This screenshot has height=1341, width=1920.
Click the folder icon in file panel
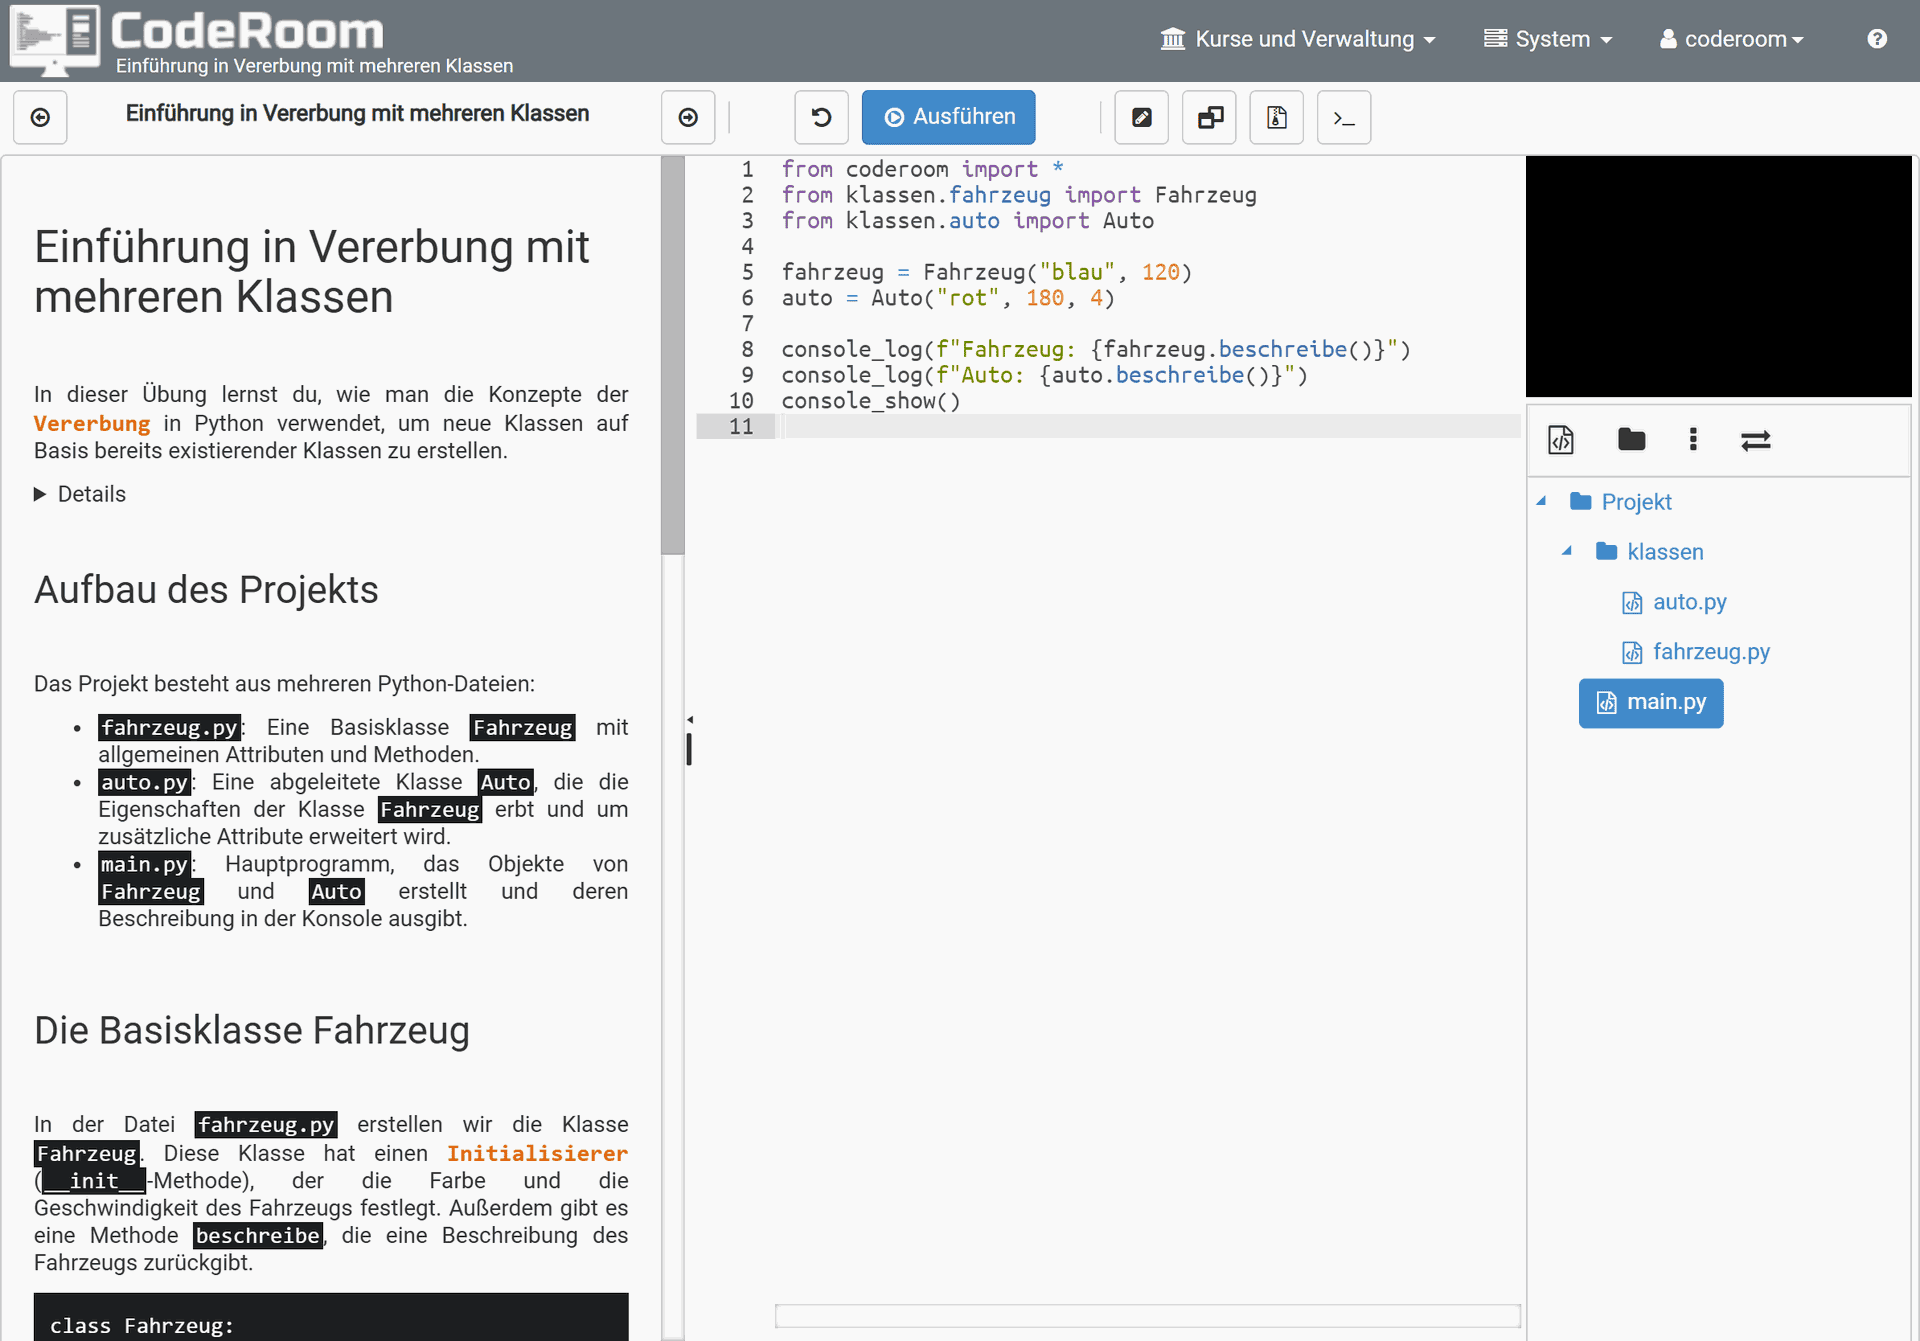(x=1632, y=439)
